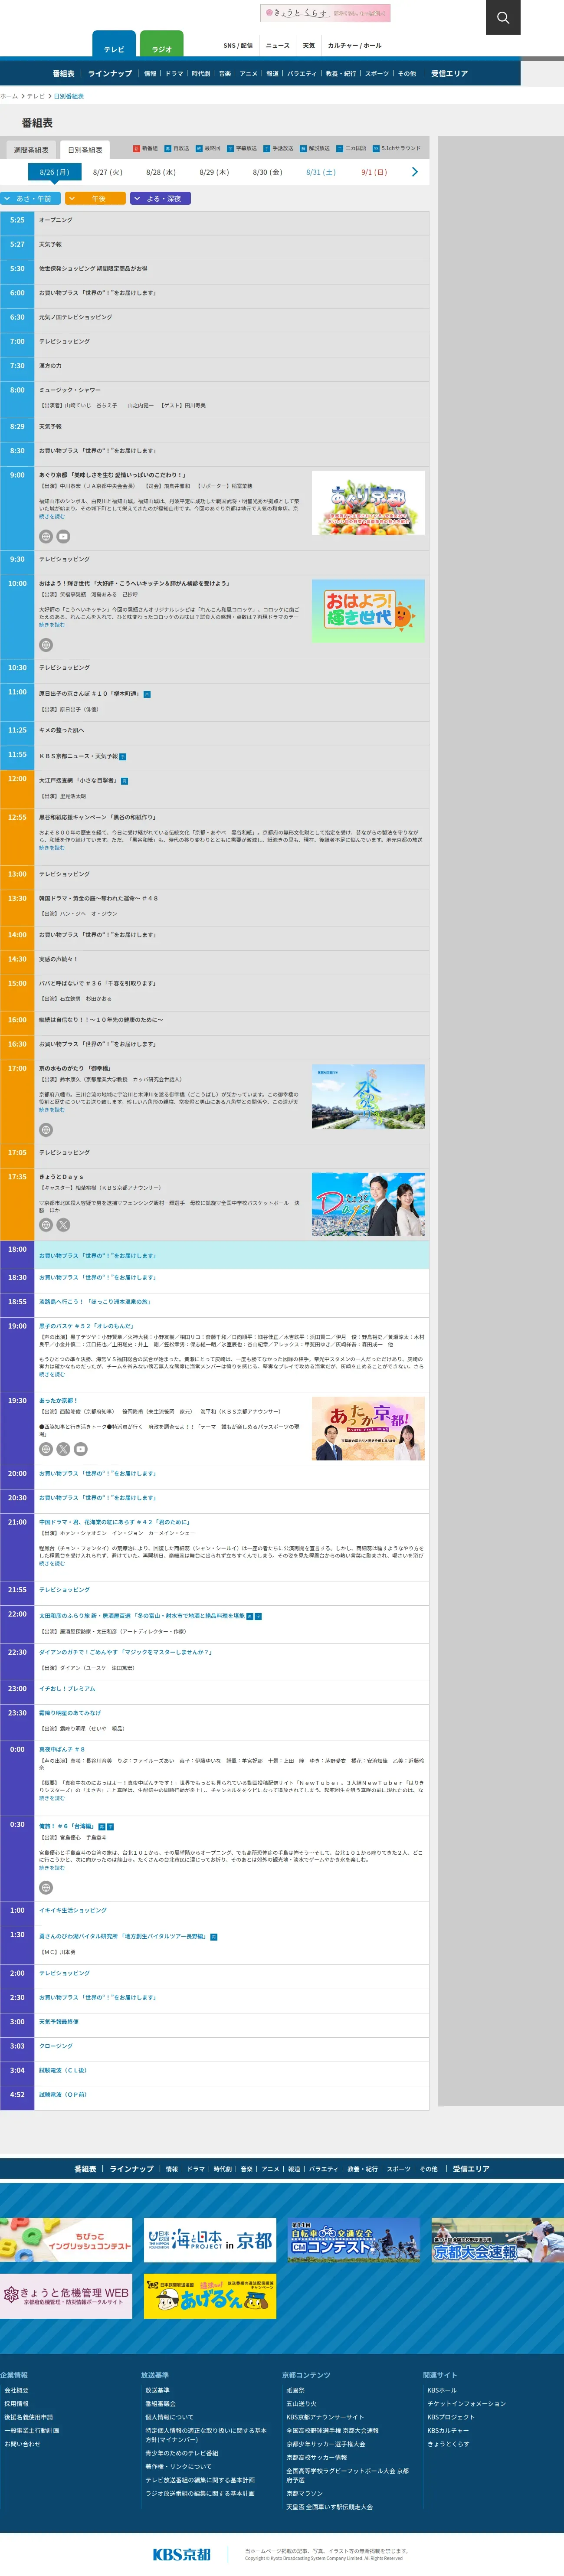Image resolution: width=564 pixels, height=2576 pixels.
Task: Switch to the テレビ tab
Action: pyautogui.click(x=114, y=44)
